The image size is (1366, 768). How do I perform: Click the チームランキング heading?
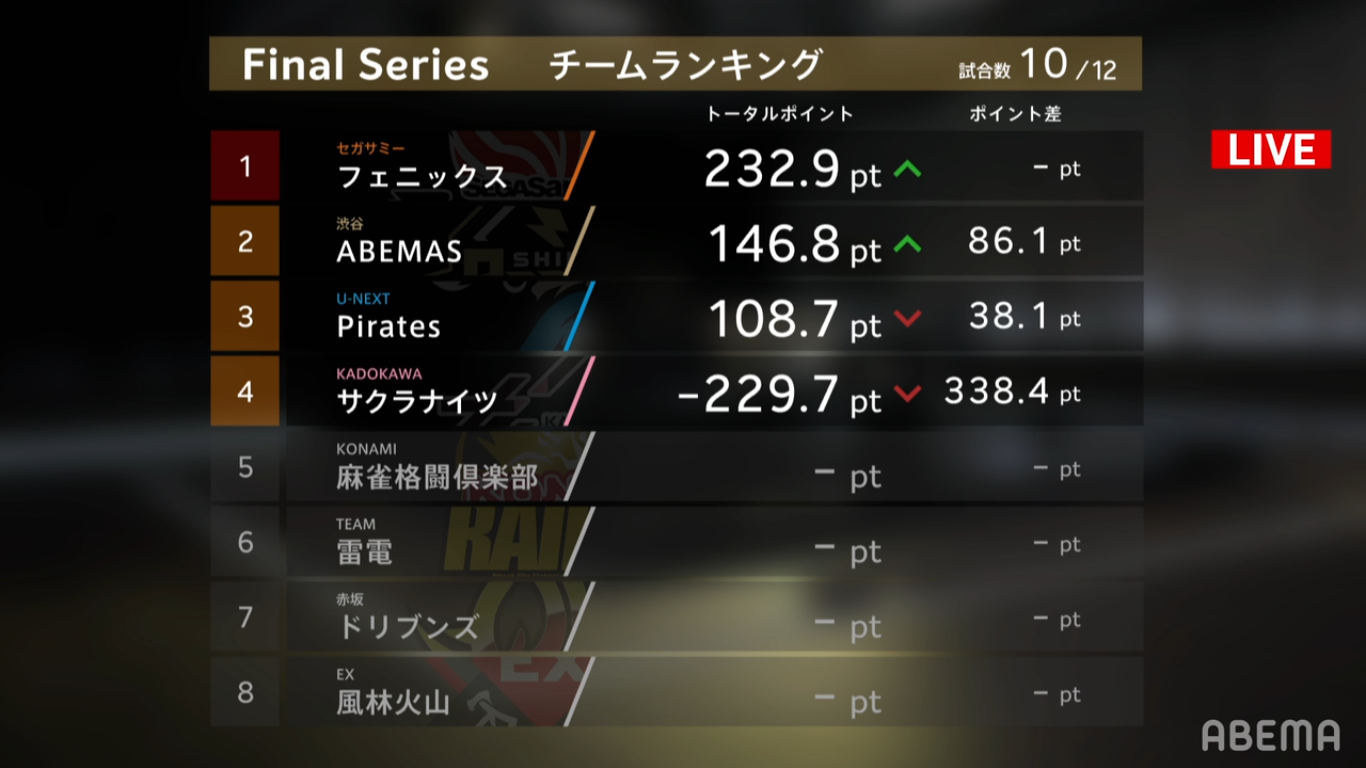pyautogui.click(x=685, y=65)
